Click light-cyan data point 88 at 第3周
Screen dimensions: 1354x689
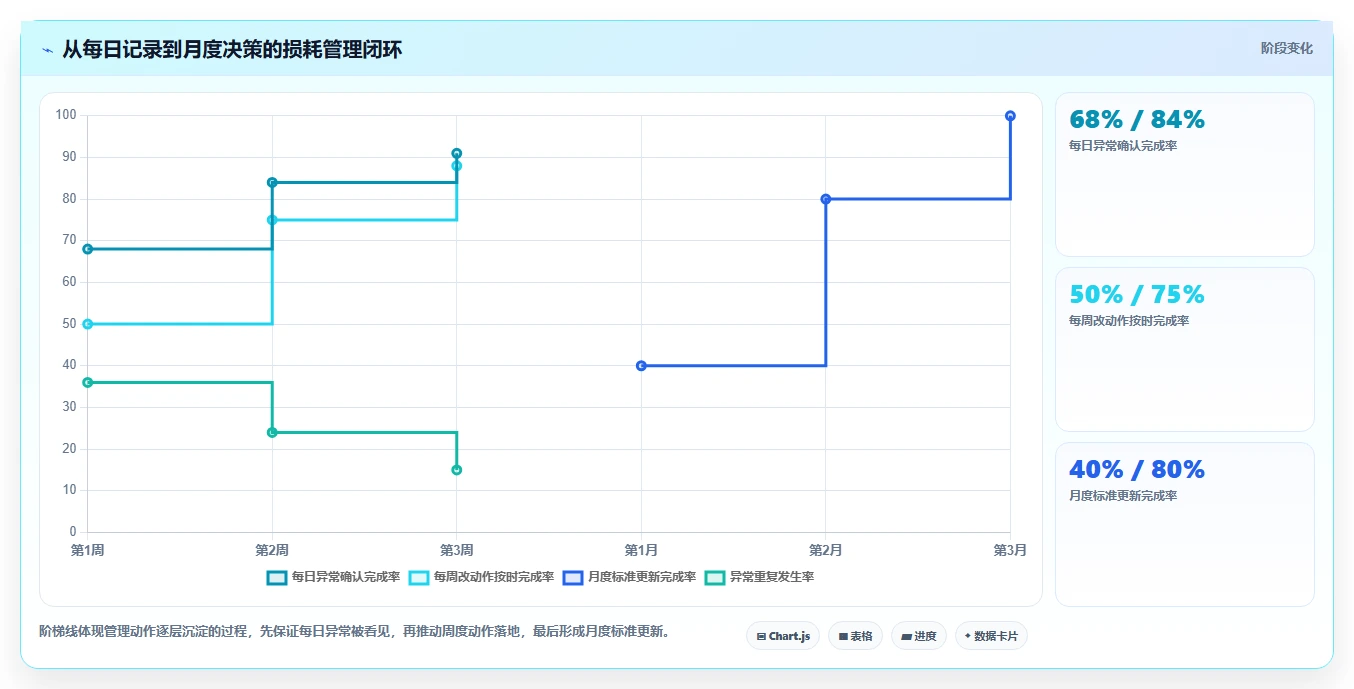point(457,166)
